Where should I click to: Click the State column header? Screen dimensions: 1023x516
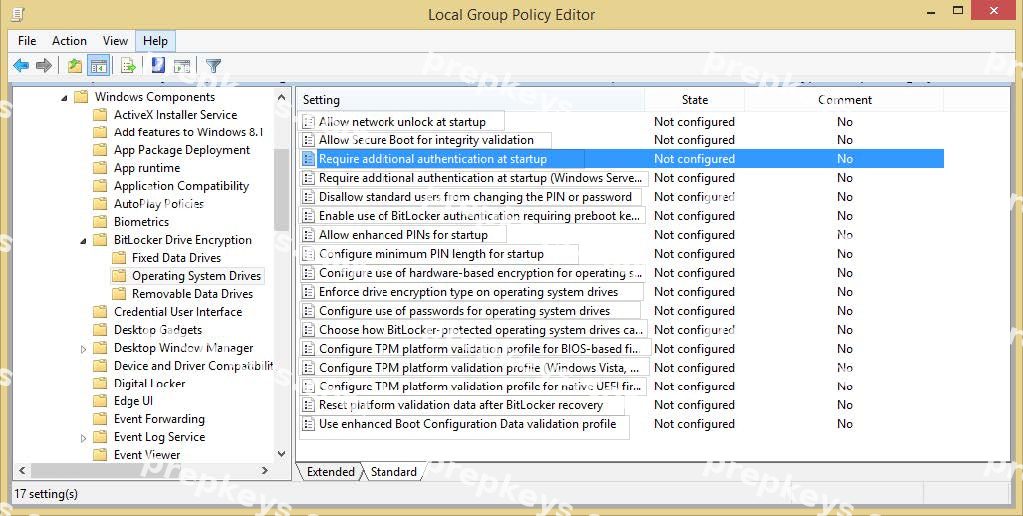(x=694, y=100)
